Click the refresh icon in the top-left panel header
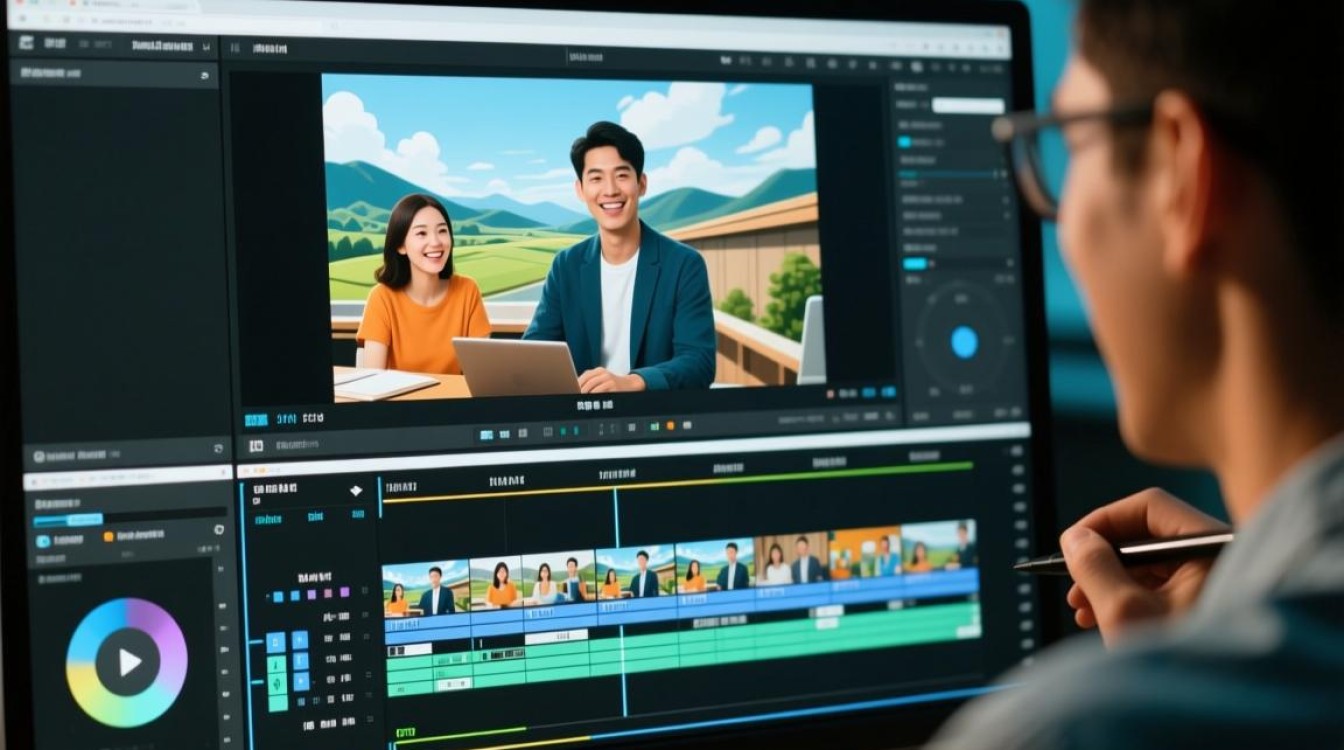The height and width of the screenshot is (750, 1344). tap(204, 75)
